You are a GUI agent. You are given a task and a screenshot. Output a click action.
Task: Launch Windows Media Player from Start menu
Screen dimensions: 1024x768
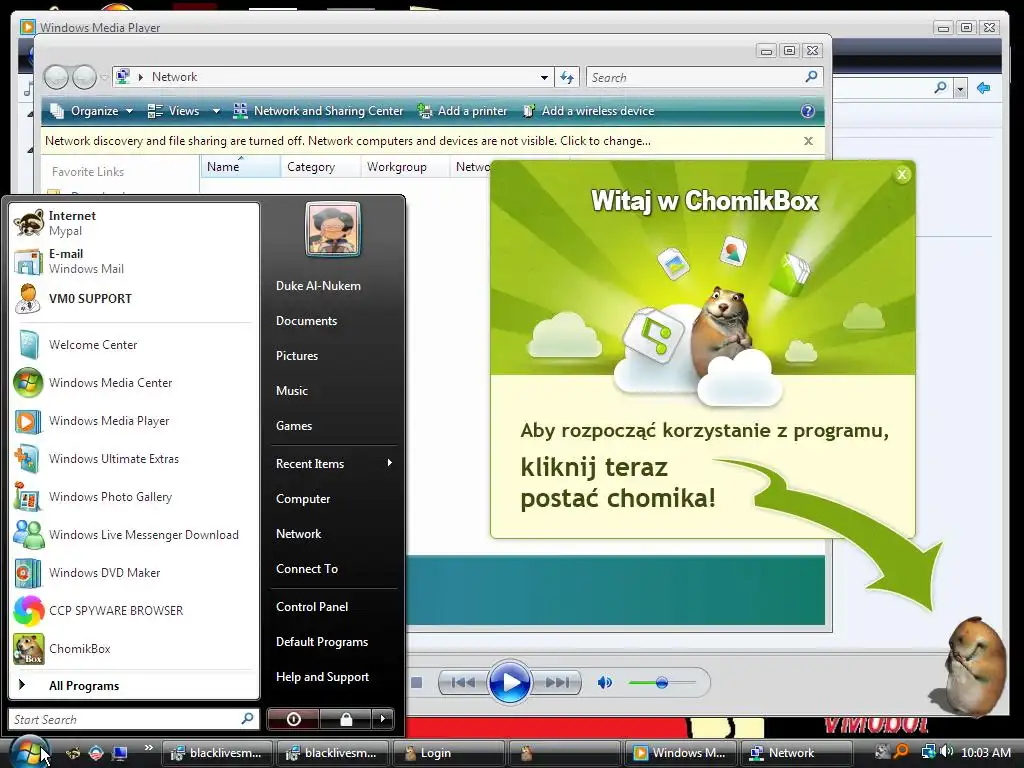click(133, 421)
